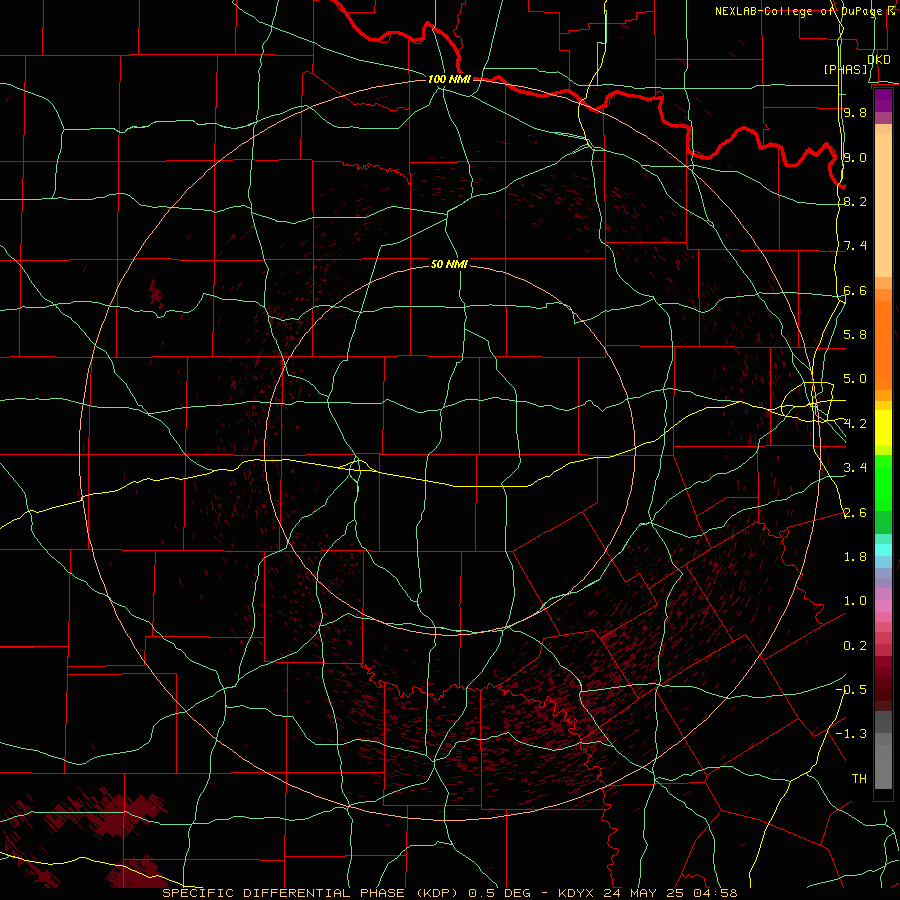Click the 2.6 scale value
Viewport: 900px width, 900px height.
click(x=855, y=513)
